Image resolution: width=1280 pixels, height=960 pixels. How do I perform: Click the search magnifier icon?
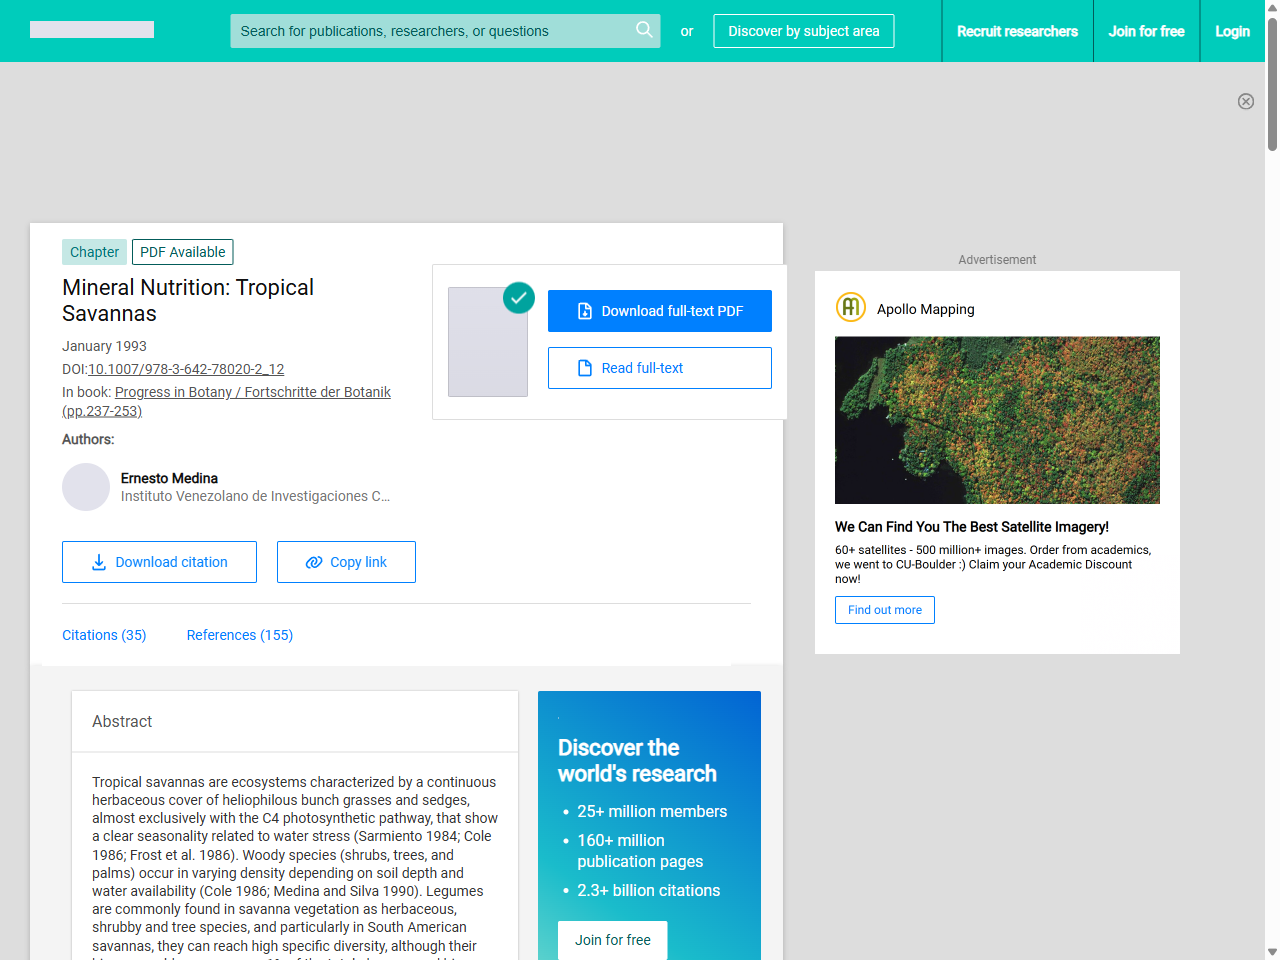(x=644, y=31)
